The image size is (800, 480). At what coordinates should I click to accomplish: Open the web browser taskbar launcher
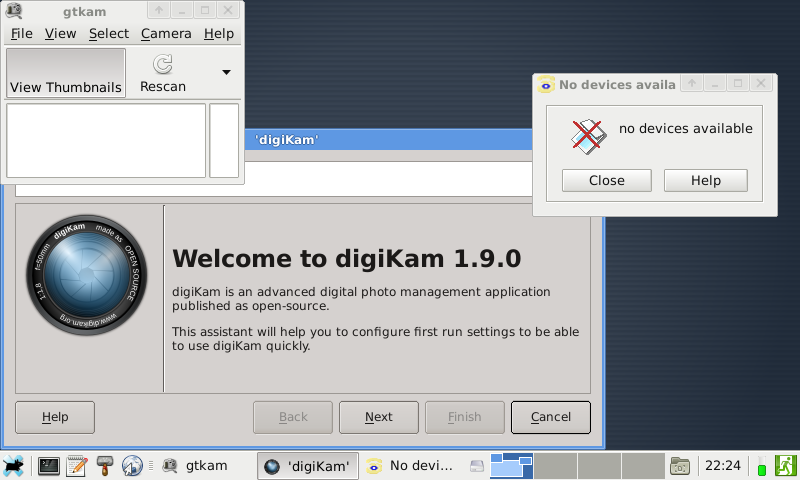pos(132,465)
